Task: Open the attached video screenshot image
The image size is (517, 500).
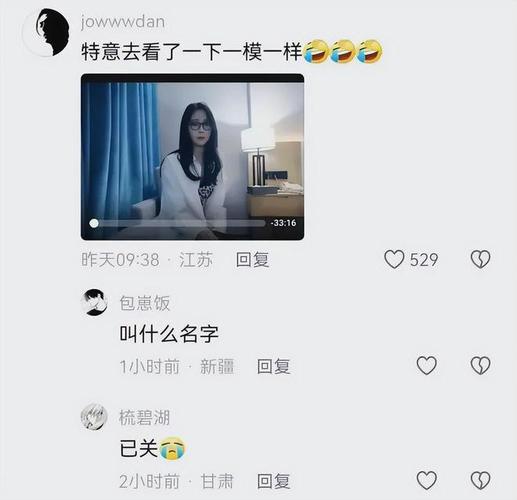Action: coord(192,157)
